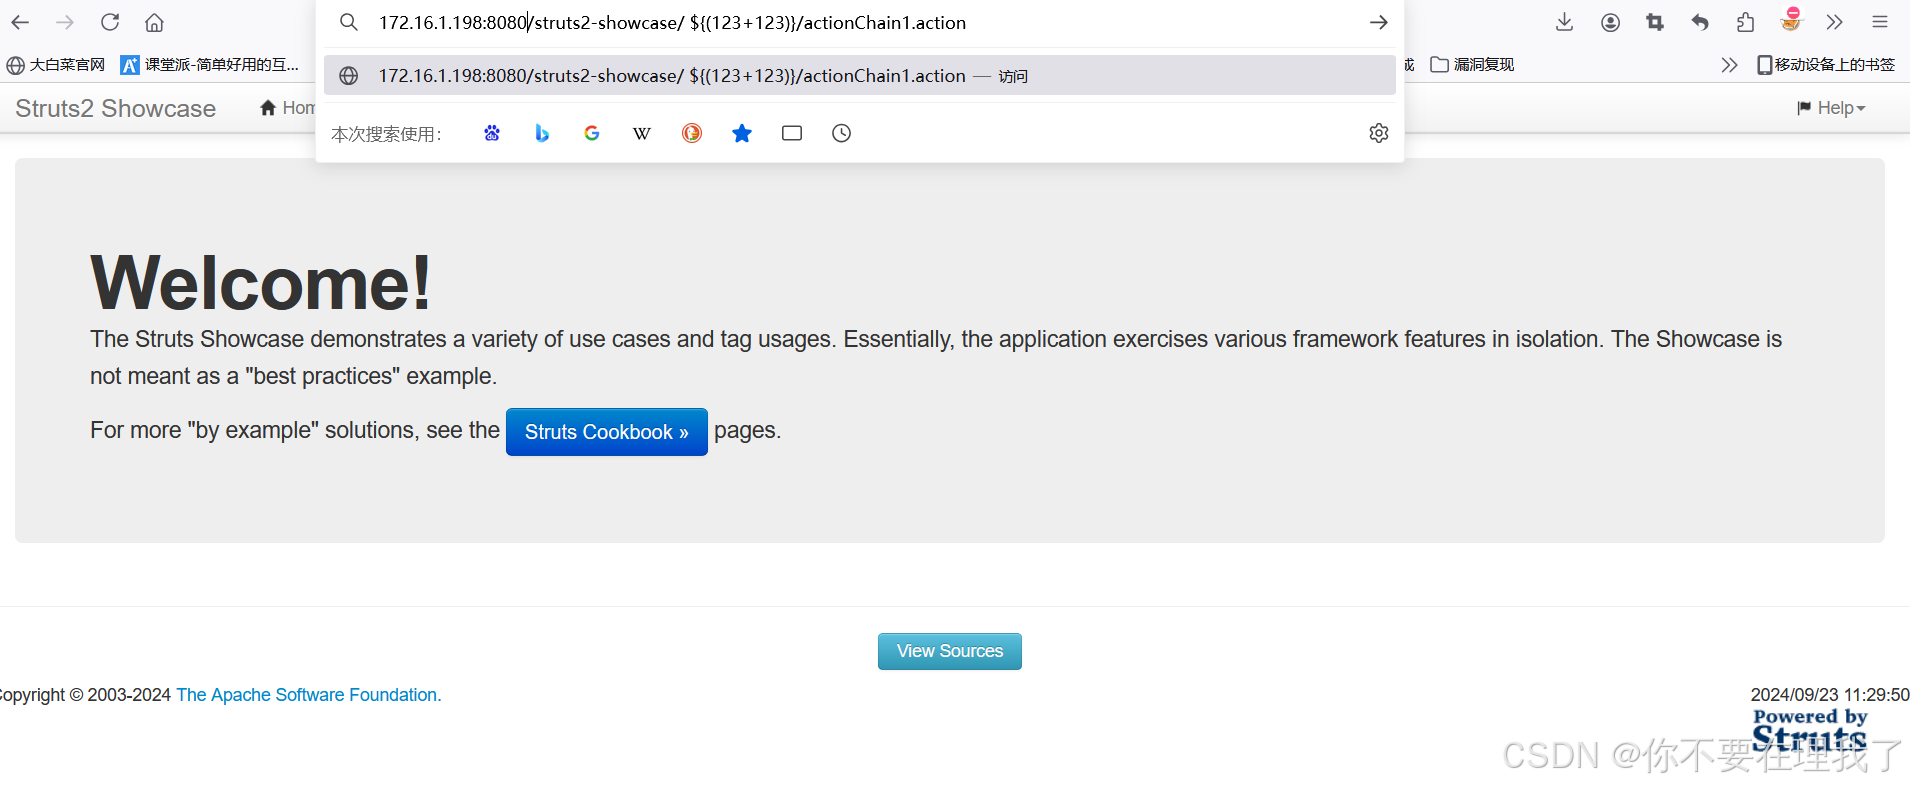The image size is (1910, 787).
Task: Search open tabs with tab icon
Action: tap(792, 133)
